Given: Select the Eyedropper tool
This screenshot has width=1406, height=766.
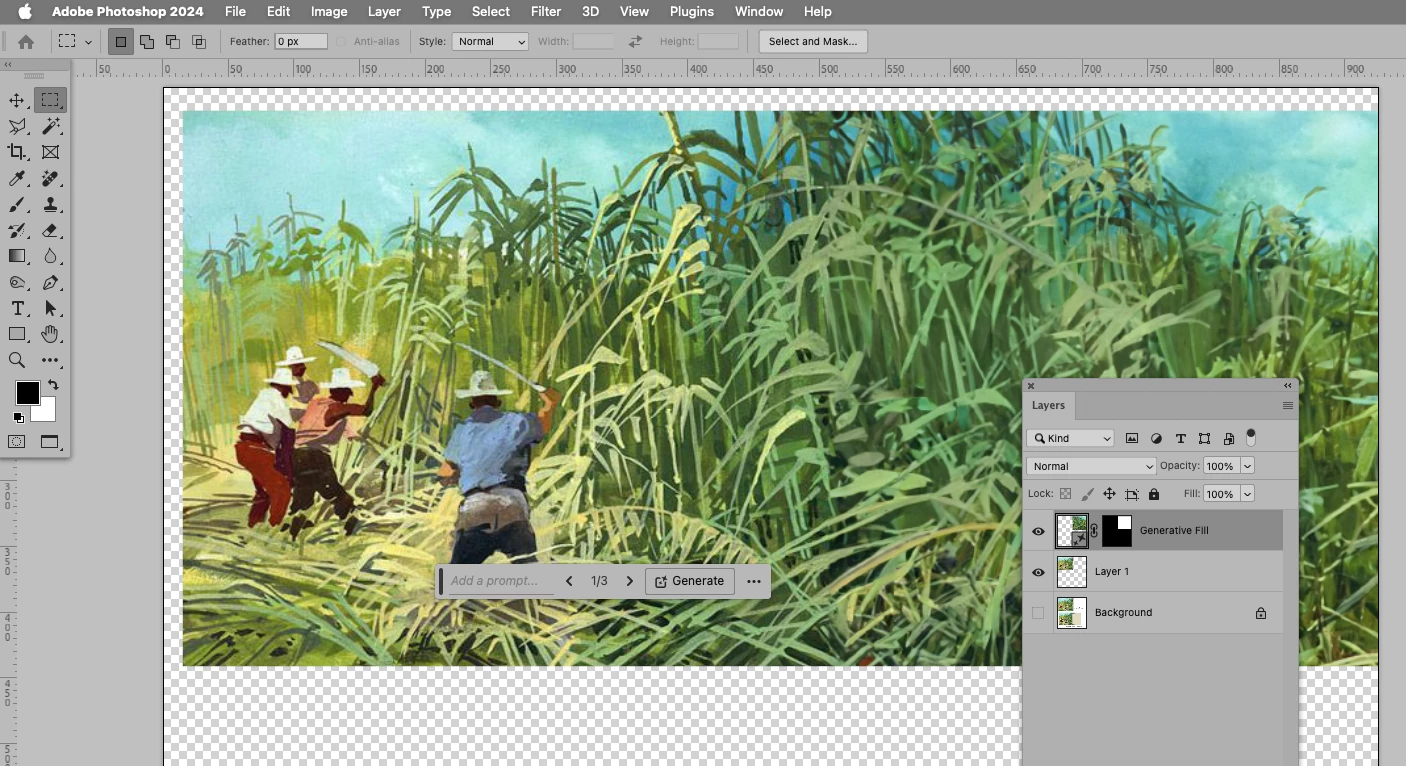Looking at the screenshot, I should click(x=17, y=178).
